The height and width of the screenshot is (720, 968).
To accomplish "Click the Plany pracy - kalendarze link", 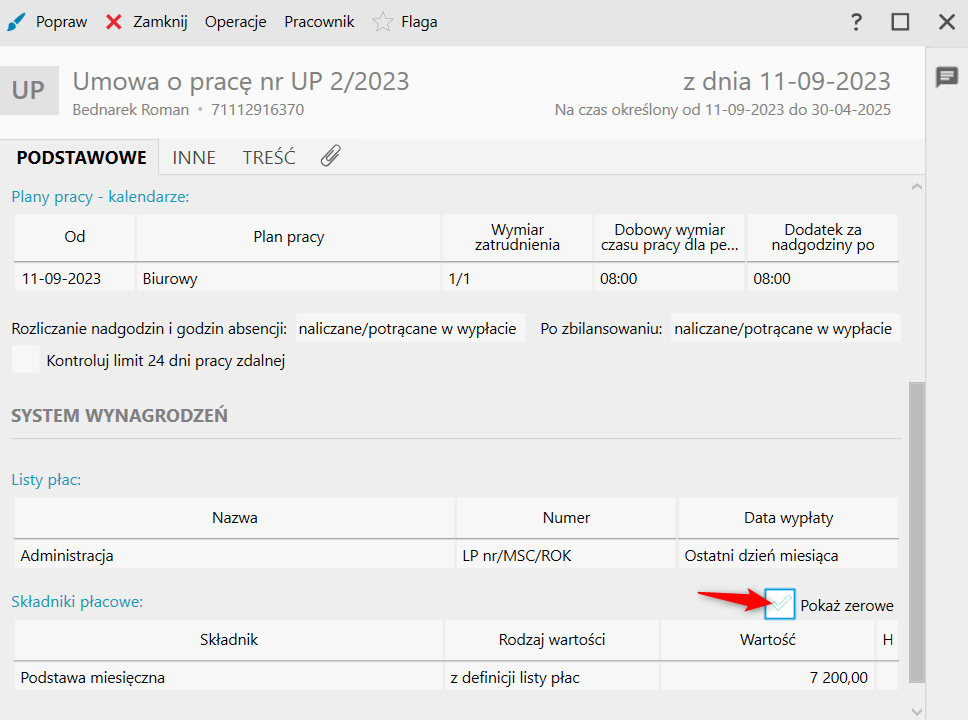I will 100,197.
